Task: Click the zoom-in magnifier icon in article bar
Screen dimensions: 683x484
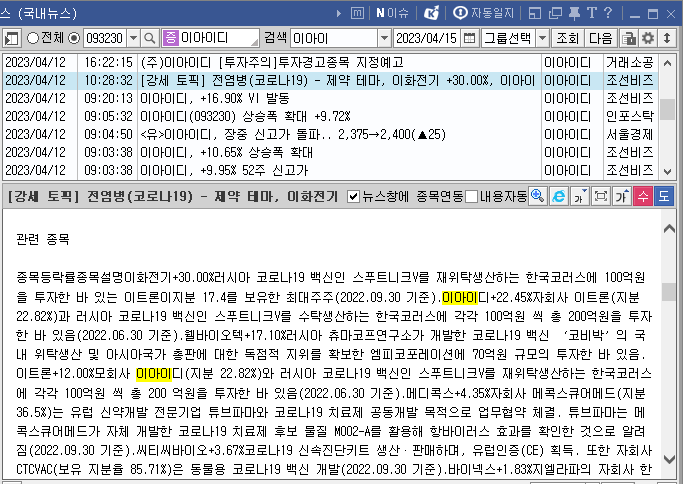Action: [538, 196]
